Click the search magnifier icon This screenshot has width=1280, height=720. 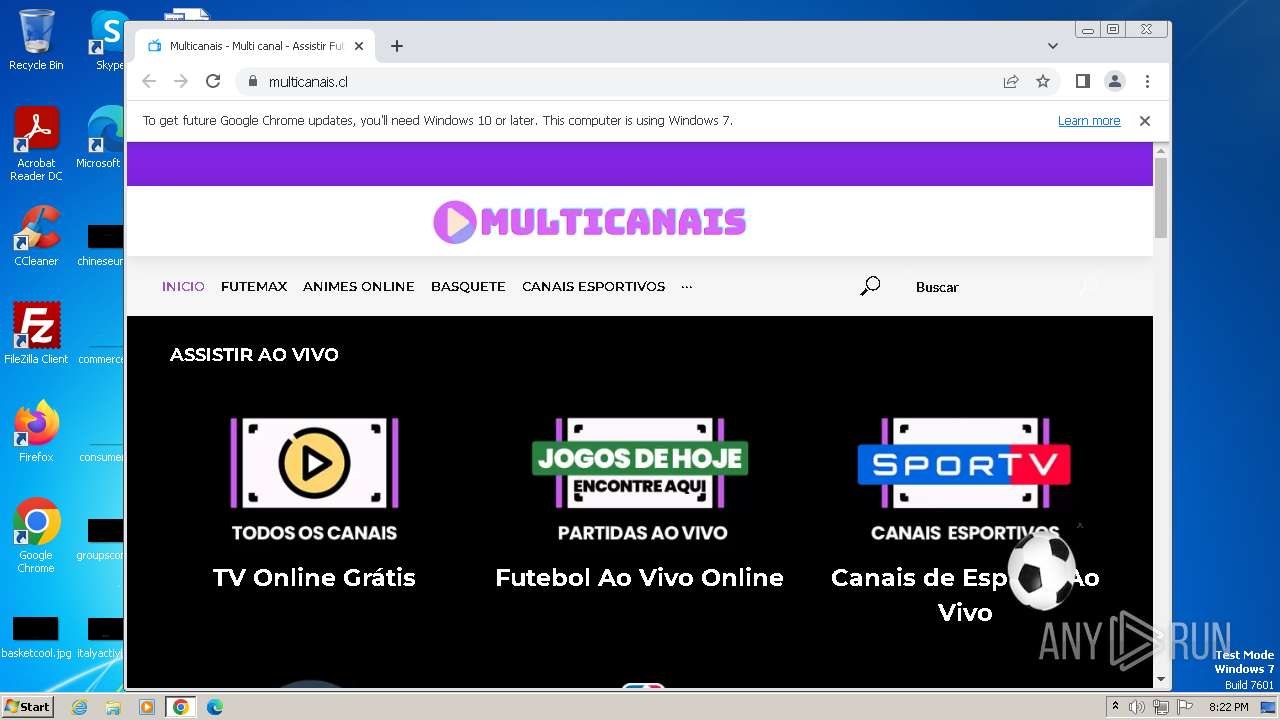870,286
